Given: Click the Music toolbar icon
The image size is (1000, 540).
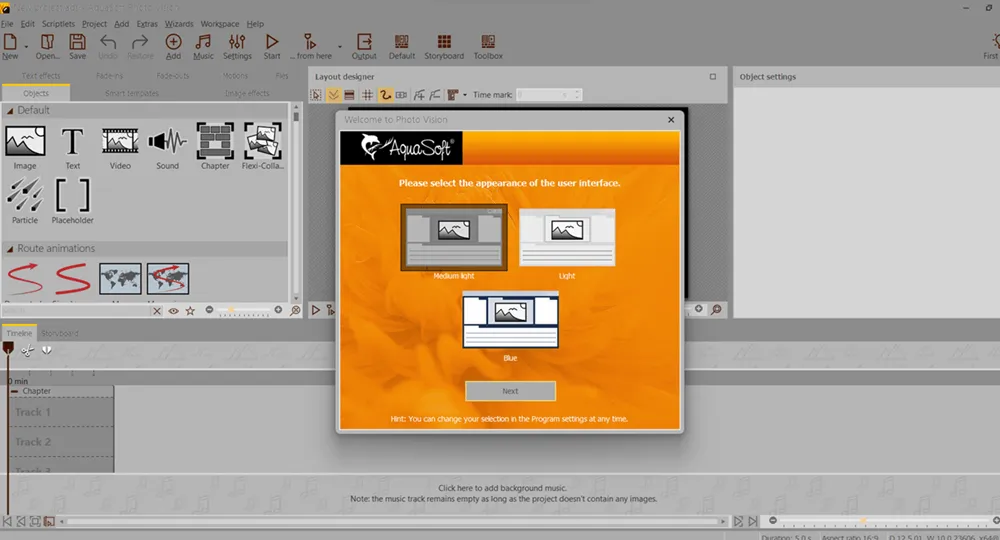Looking at the screenshot, I should point(203,46).
